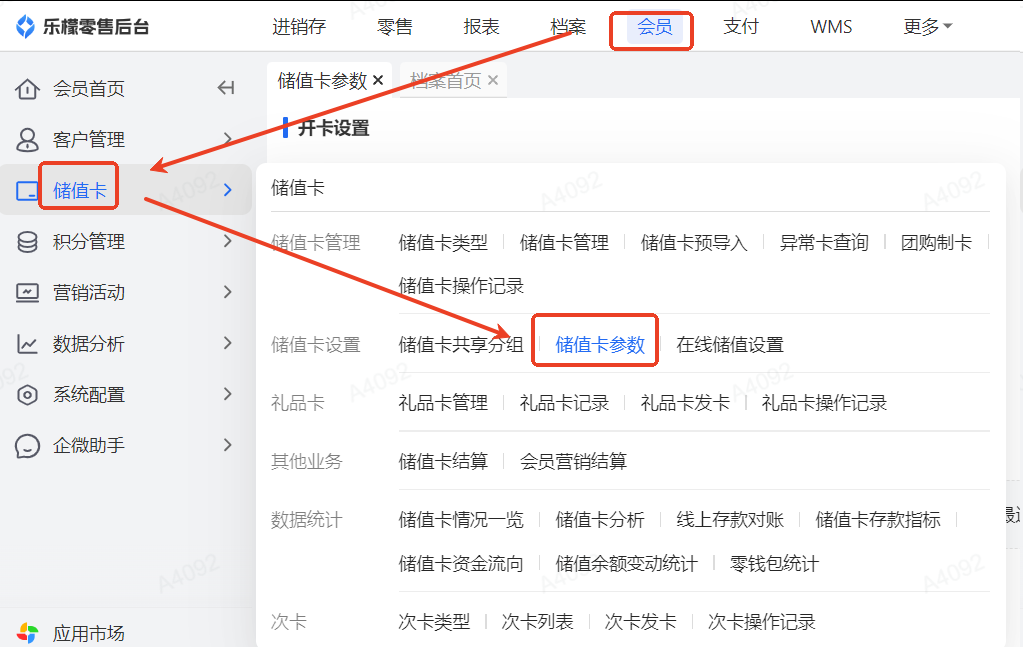Select the 会员 top menu
This screenshot has width=1023, height=647.
click(654, 27)
